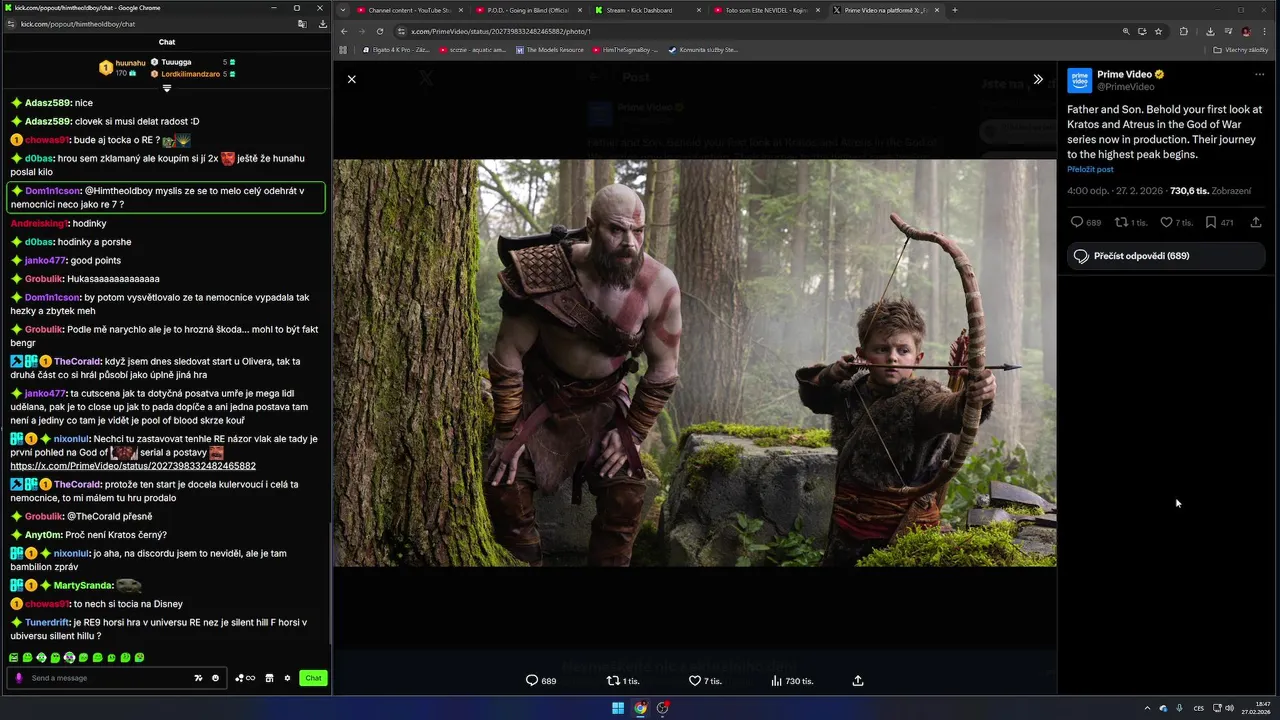Click the x.com address bar
Viewport: 1280px width, 720px height.
(x=760, y=31)
